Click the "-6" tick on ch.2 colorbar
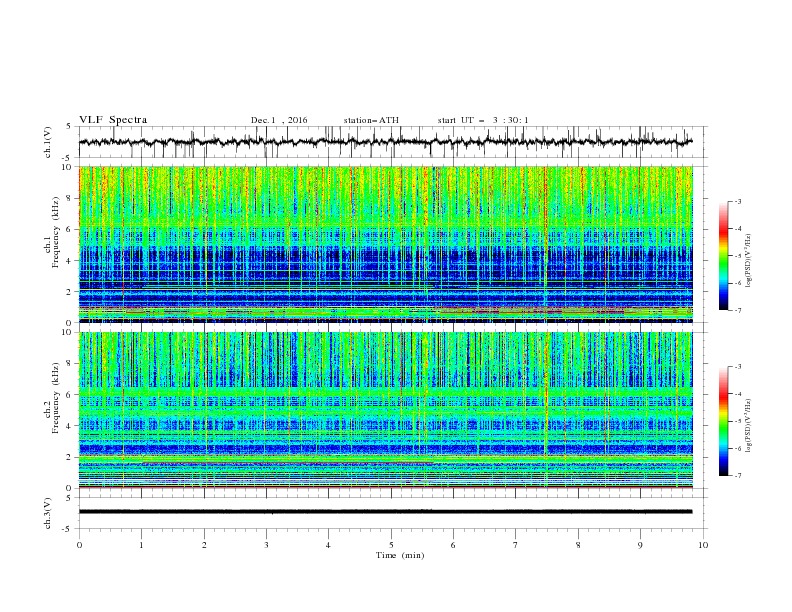This screenshot has width=792, height=612. [x=737, y=448]
